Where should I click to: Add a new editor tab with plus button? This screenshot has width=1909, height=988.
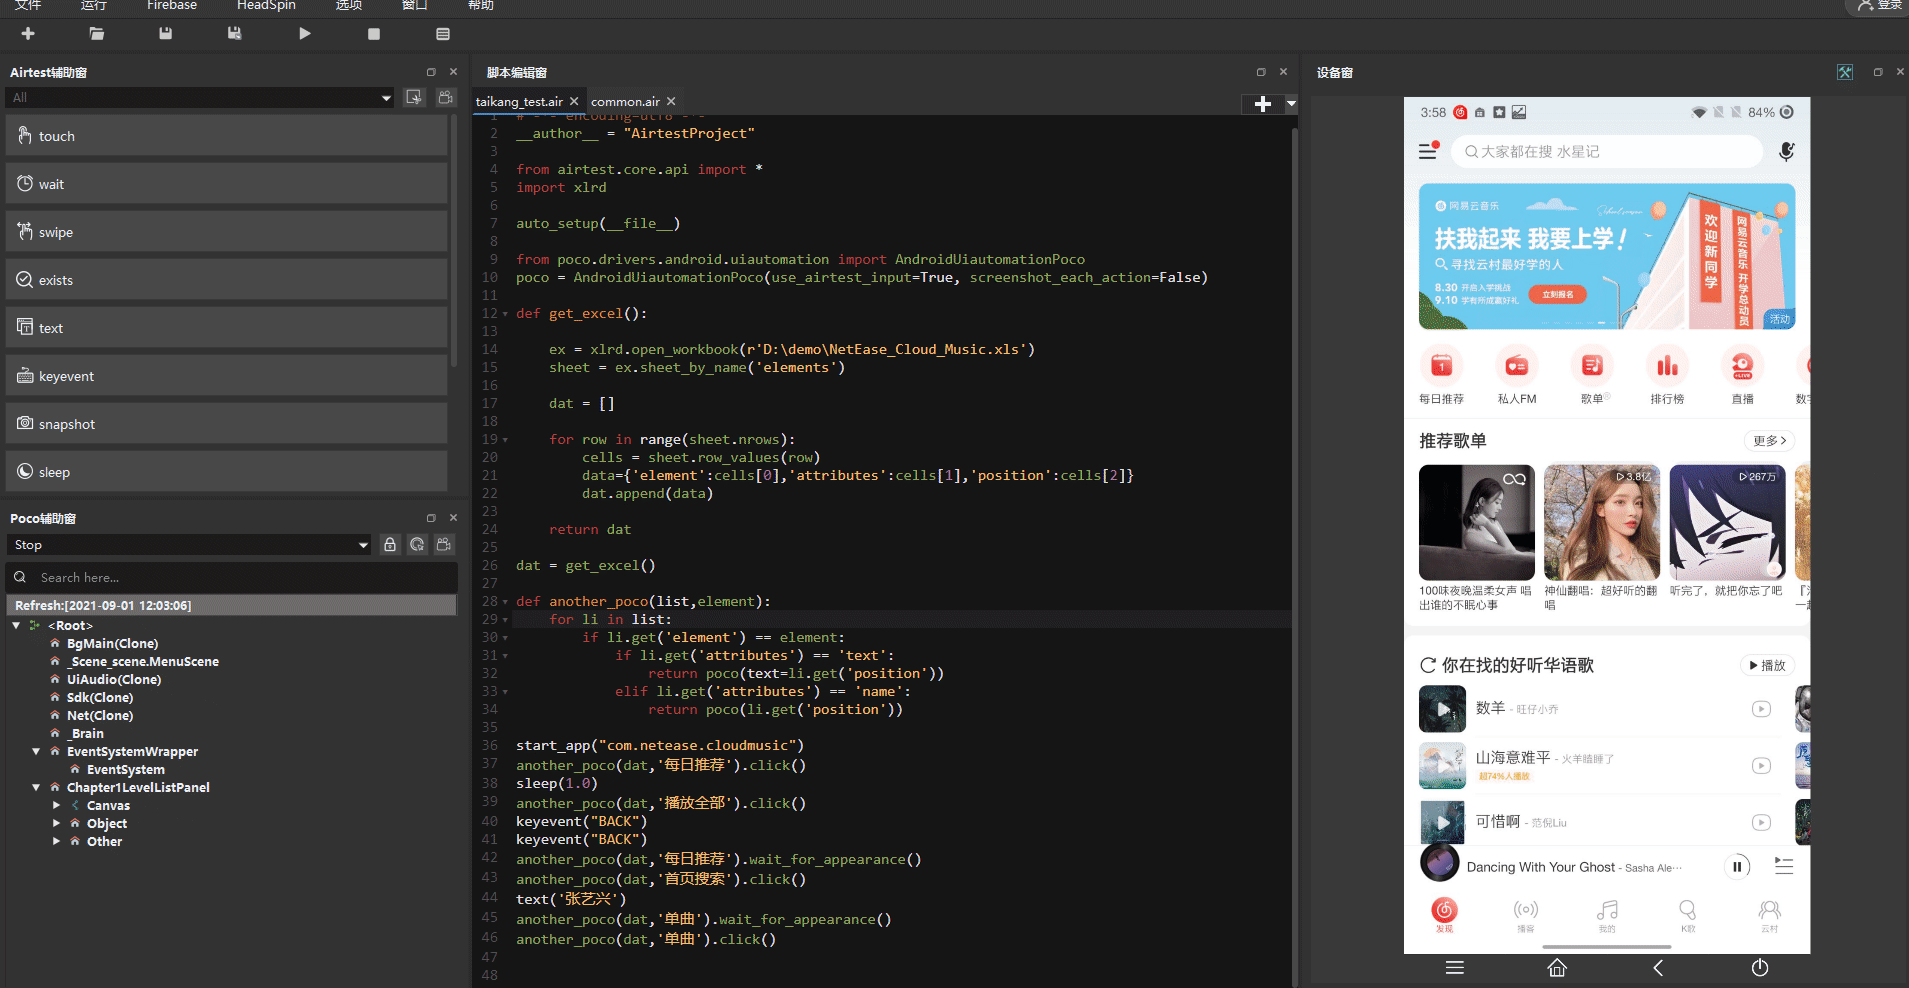pos(1262,104)
